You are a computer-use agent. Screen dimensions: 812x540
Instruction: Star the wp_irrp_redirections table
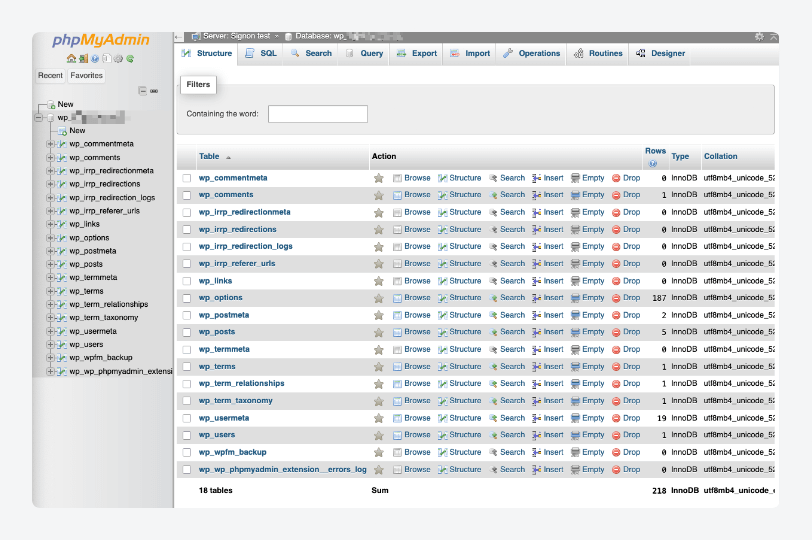[x=379, y=230]
